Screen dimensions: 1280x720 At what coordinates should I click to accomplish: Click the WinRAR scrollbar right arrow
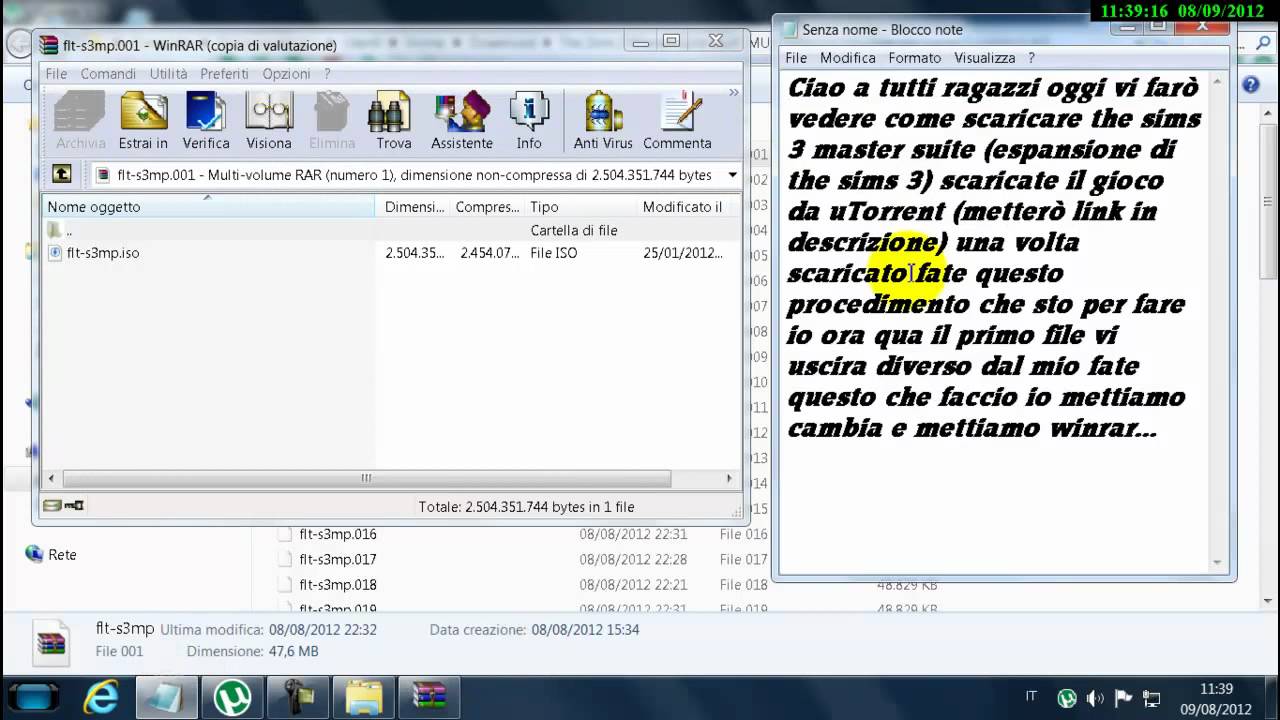coord(729,478)
